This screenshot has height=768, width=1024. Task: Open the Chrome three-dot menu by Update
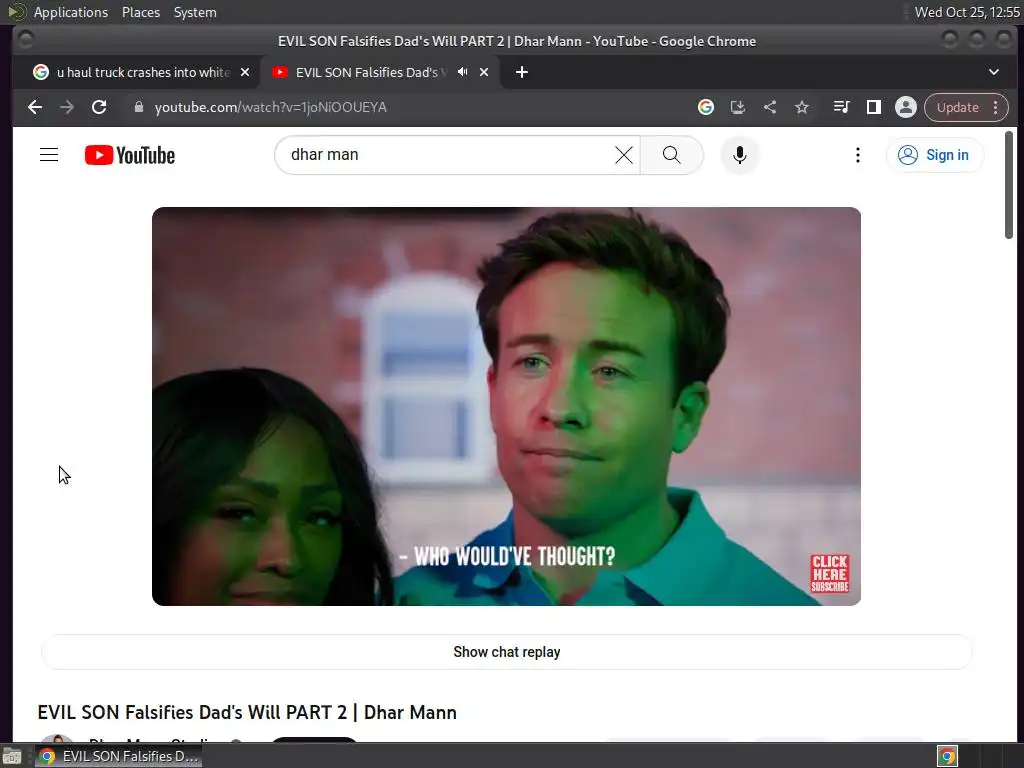996,107
